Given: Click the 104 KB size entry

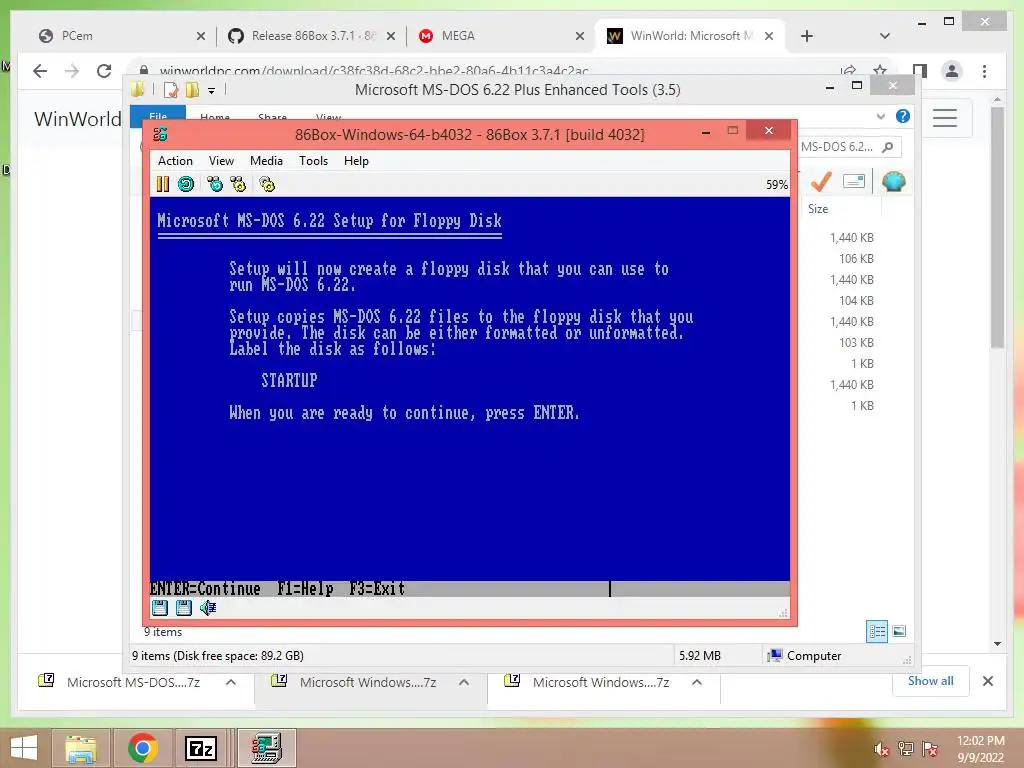Looking at the screenshot, I should click(x=856, y=300).
